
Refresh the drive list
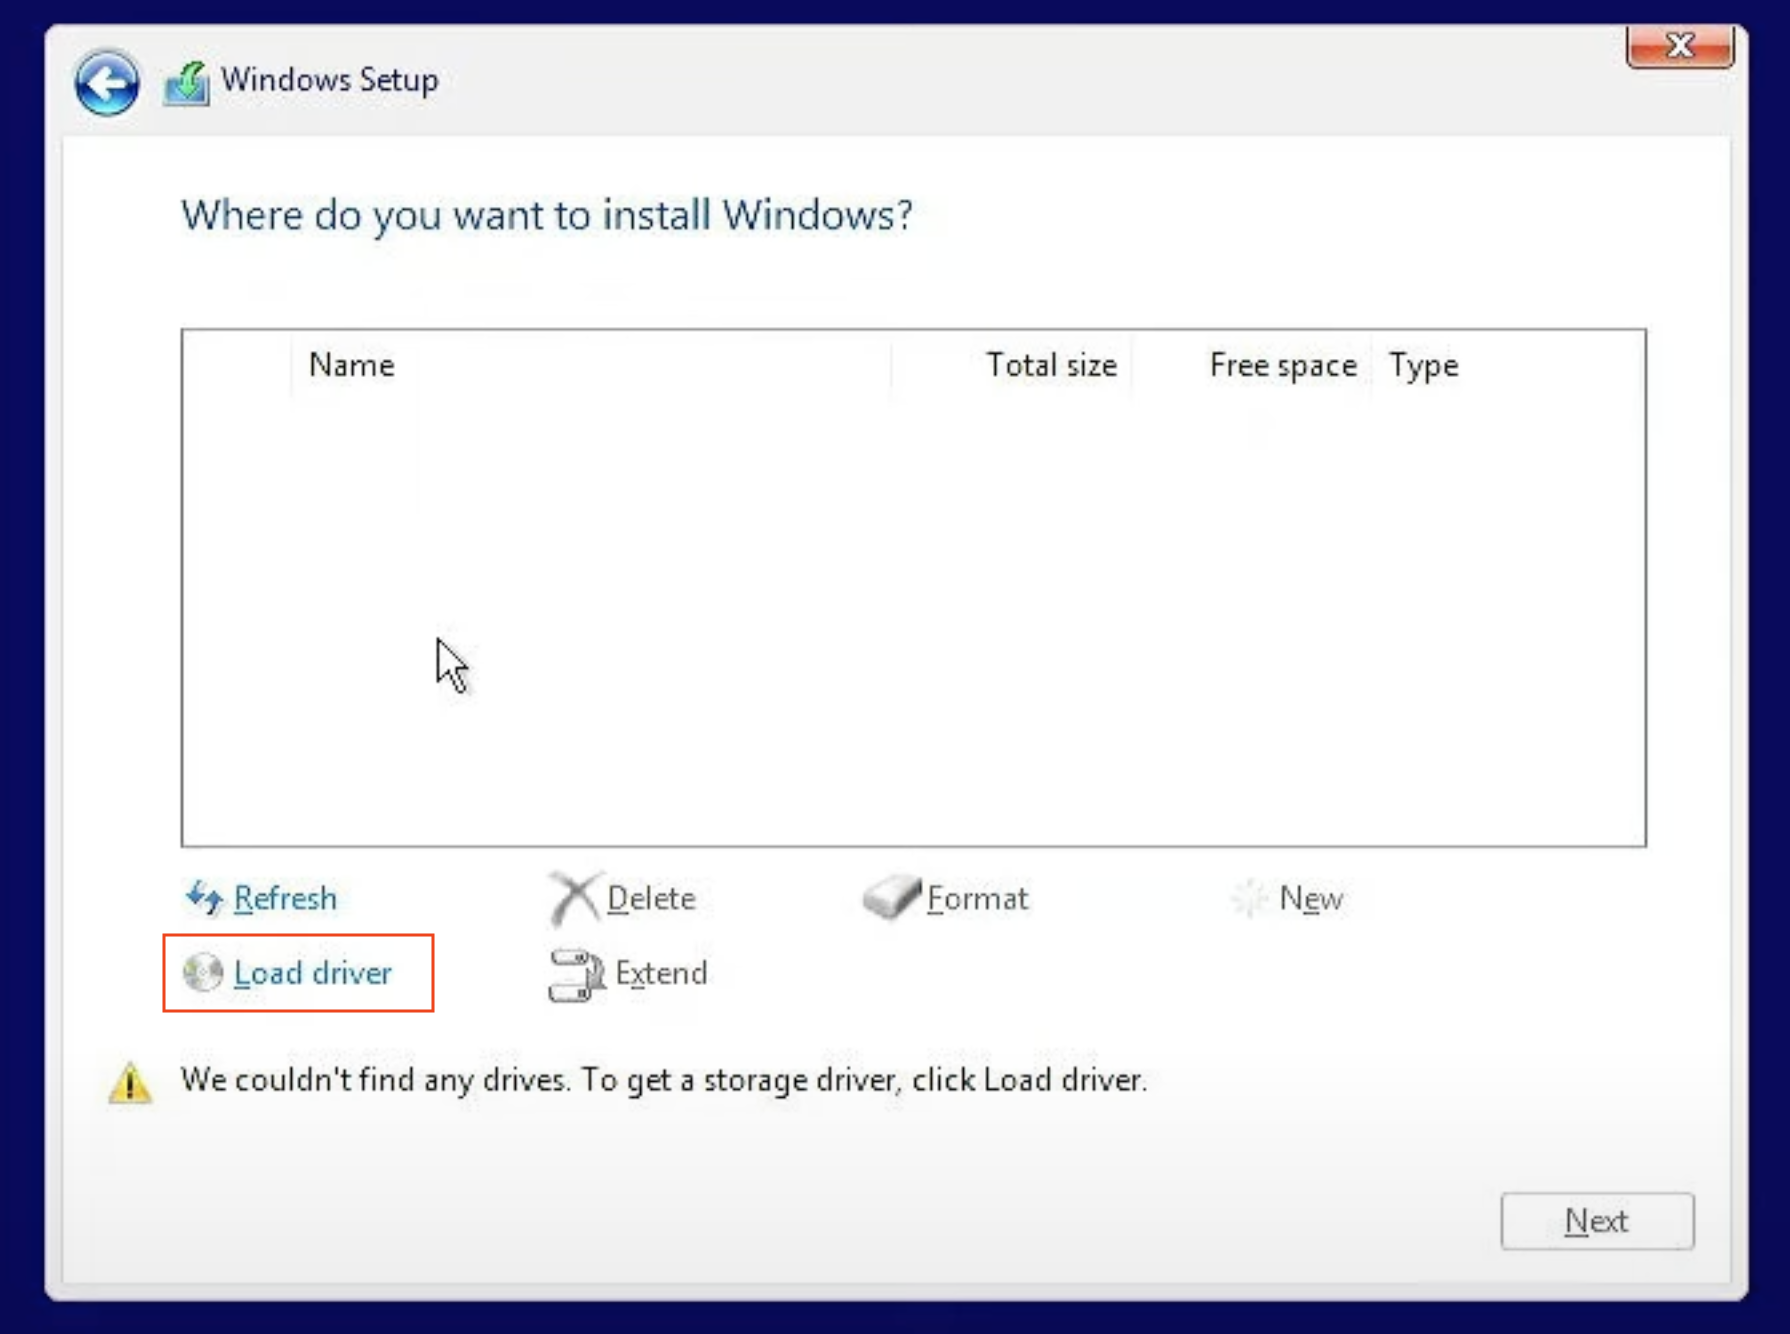point(285,898)
